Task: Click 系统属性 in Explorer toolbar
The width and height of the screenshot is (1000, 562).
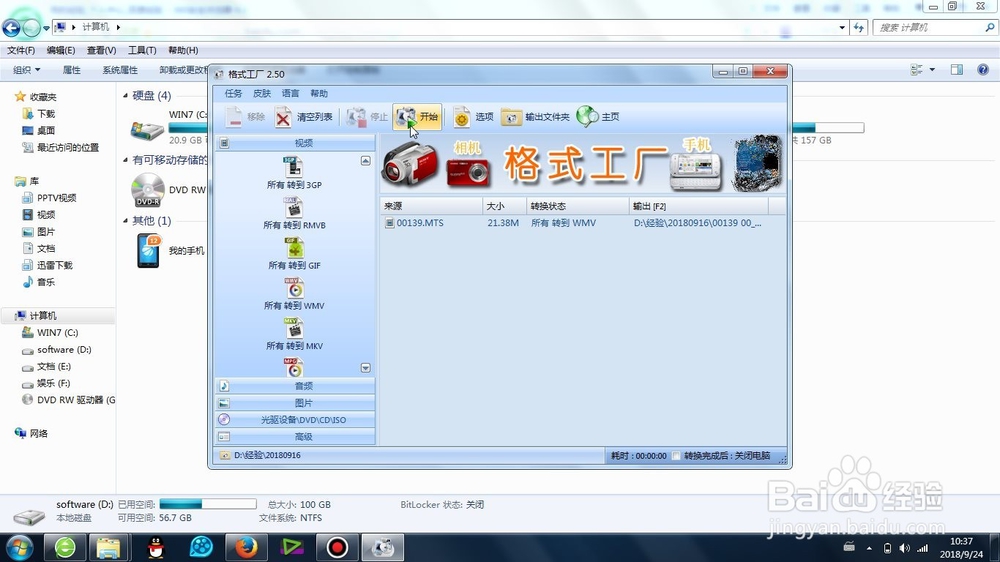Action: (x=120, y=70)
